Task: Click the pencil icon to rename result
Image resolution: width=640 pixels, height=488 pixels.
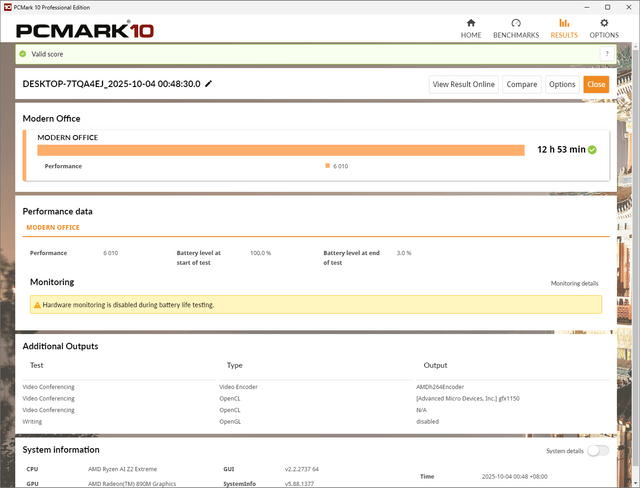Action: [209, 84]
